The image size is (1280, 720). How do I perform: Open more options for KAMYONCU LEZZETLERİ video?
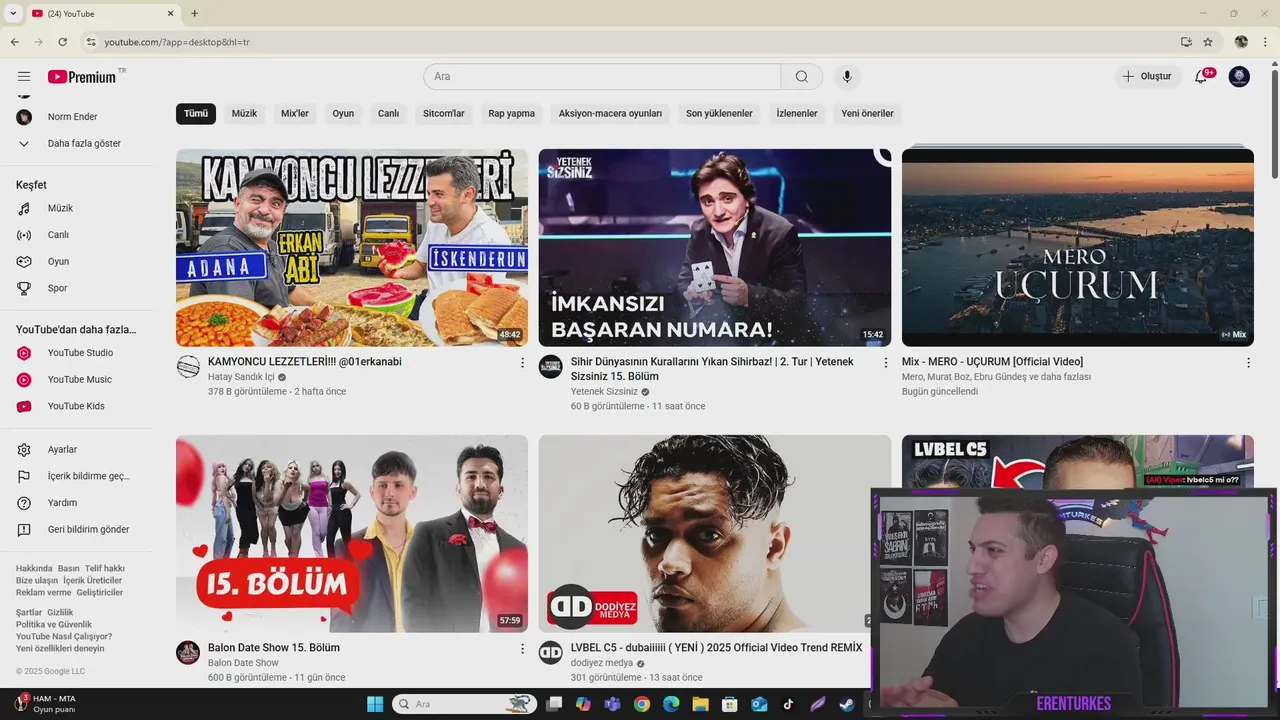click(x=522, y=363)
